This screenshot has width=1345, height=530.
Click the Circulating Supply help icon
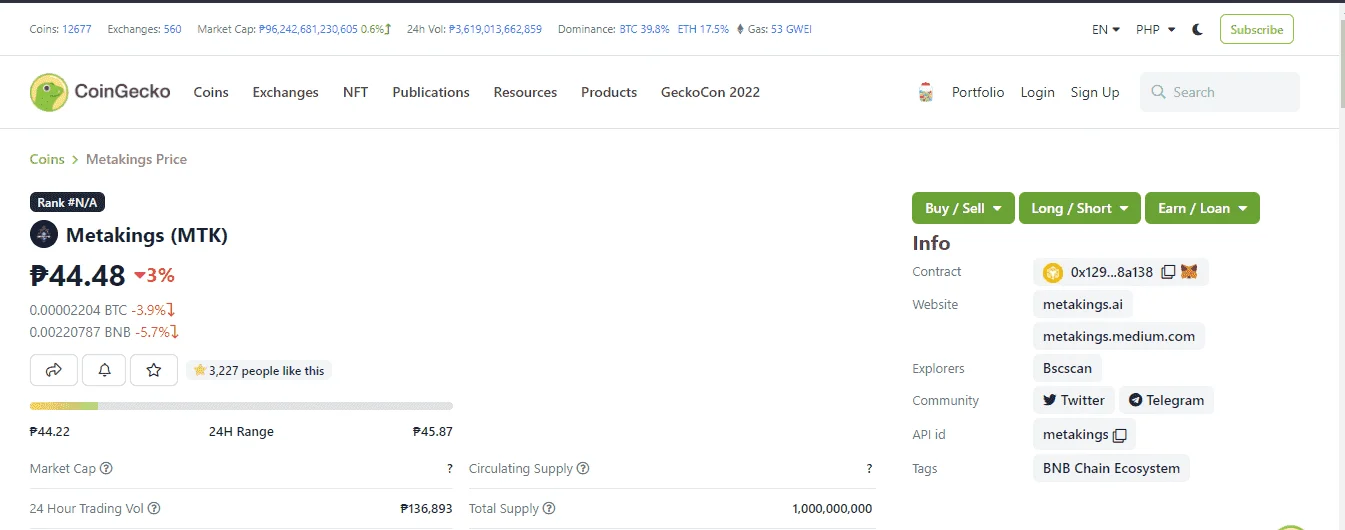tap(583, 468)
